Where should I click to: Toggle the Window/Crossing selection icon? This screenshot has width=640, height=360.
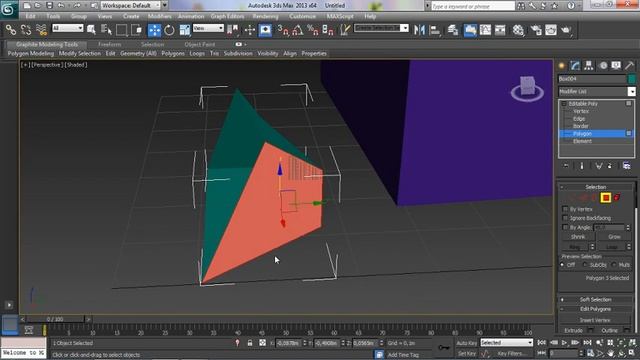(136, 30)
